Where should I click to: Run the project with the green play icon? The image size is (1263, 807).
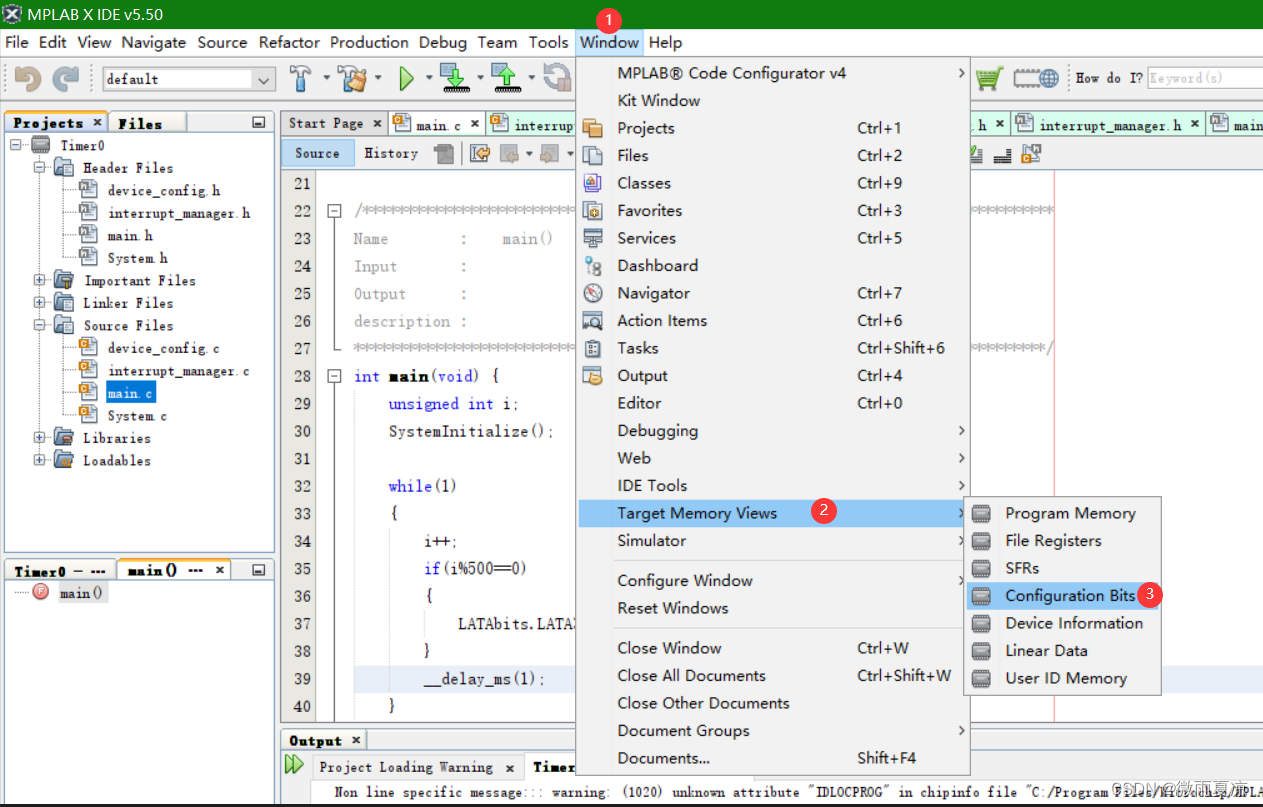(406, 78)
